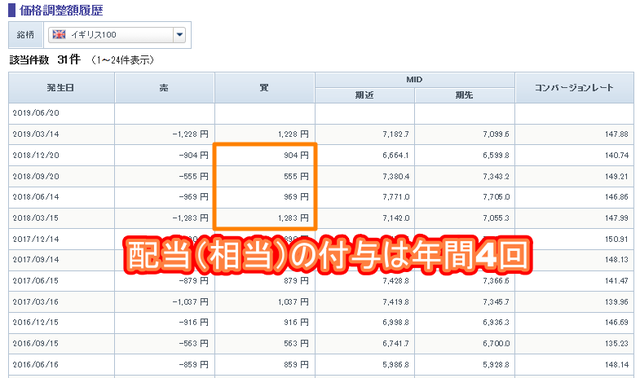Click the 買 value 916 円
This screenshot has width=640, height=378.
pos(296,322)
